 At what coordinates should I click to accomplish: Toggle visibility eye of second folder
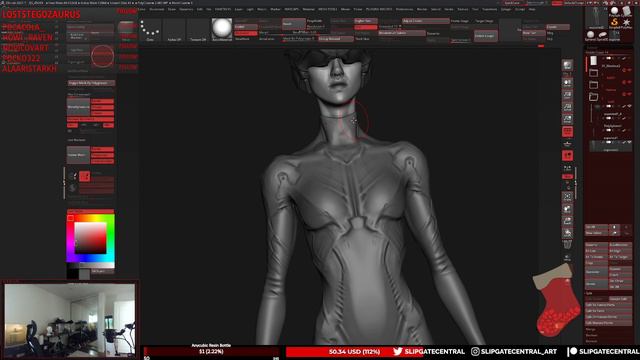(629, 82)
